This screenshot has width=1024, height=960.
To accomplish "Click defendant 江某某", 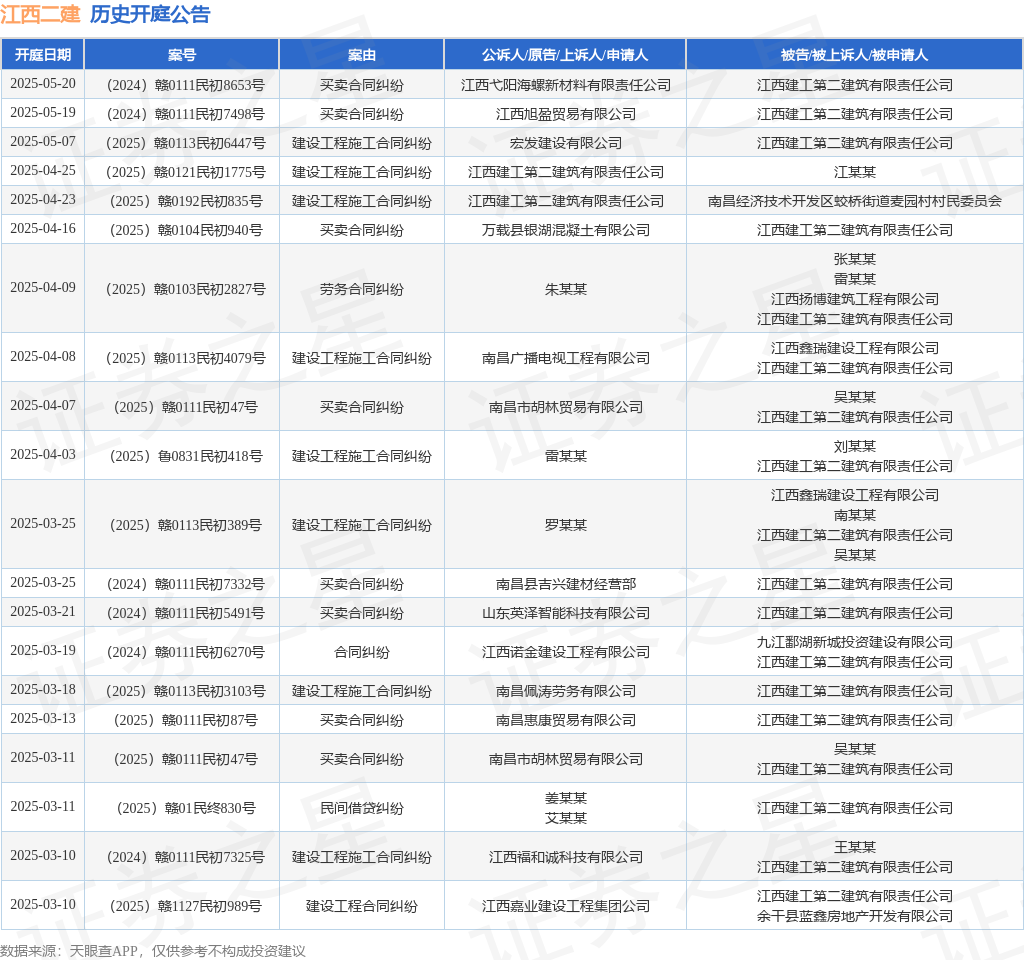I will (854, 172).
